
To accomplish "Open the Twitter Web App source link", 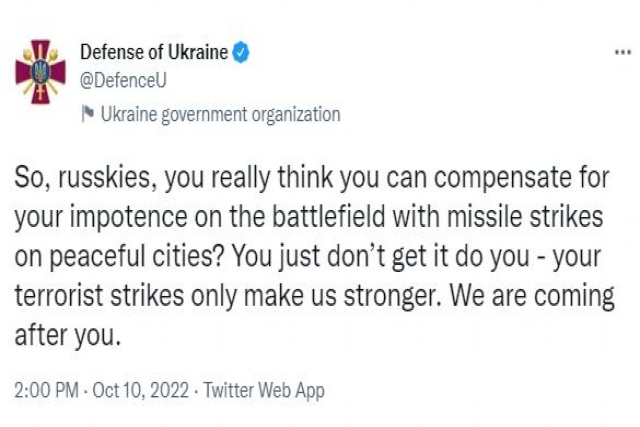I will coord(264,391).
